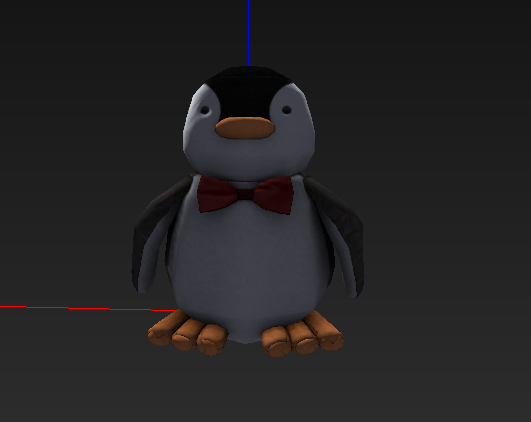The height and width of the screenshot is (422, 531).
Task: Click the penguin's orange beak
Action: tap(245, 128)
